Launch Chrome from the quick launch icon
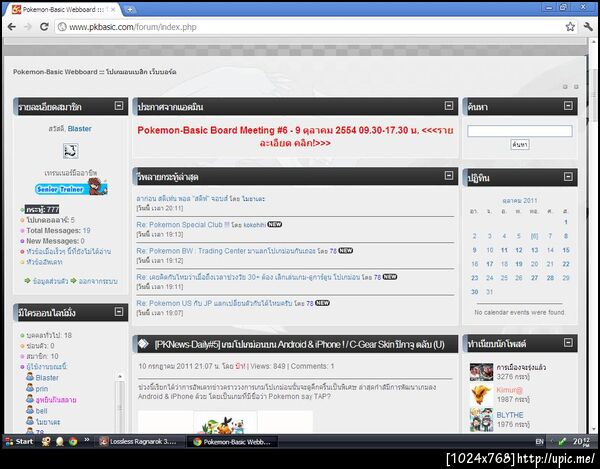 (x=73, y=441)
